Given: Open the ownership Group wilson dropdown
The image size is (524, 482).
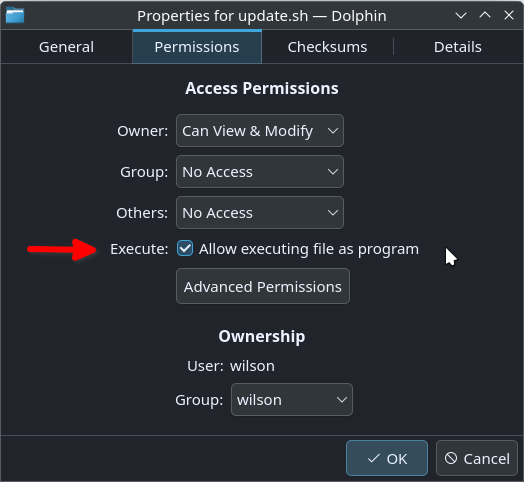Looking at the screenshot, I should click(x=292, y=400).
